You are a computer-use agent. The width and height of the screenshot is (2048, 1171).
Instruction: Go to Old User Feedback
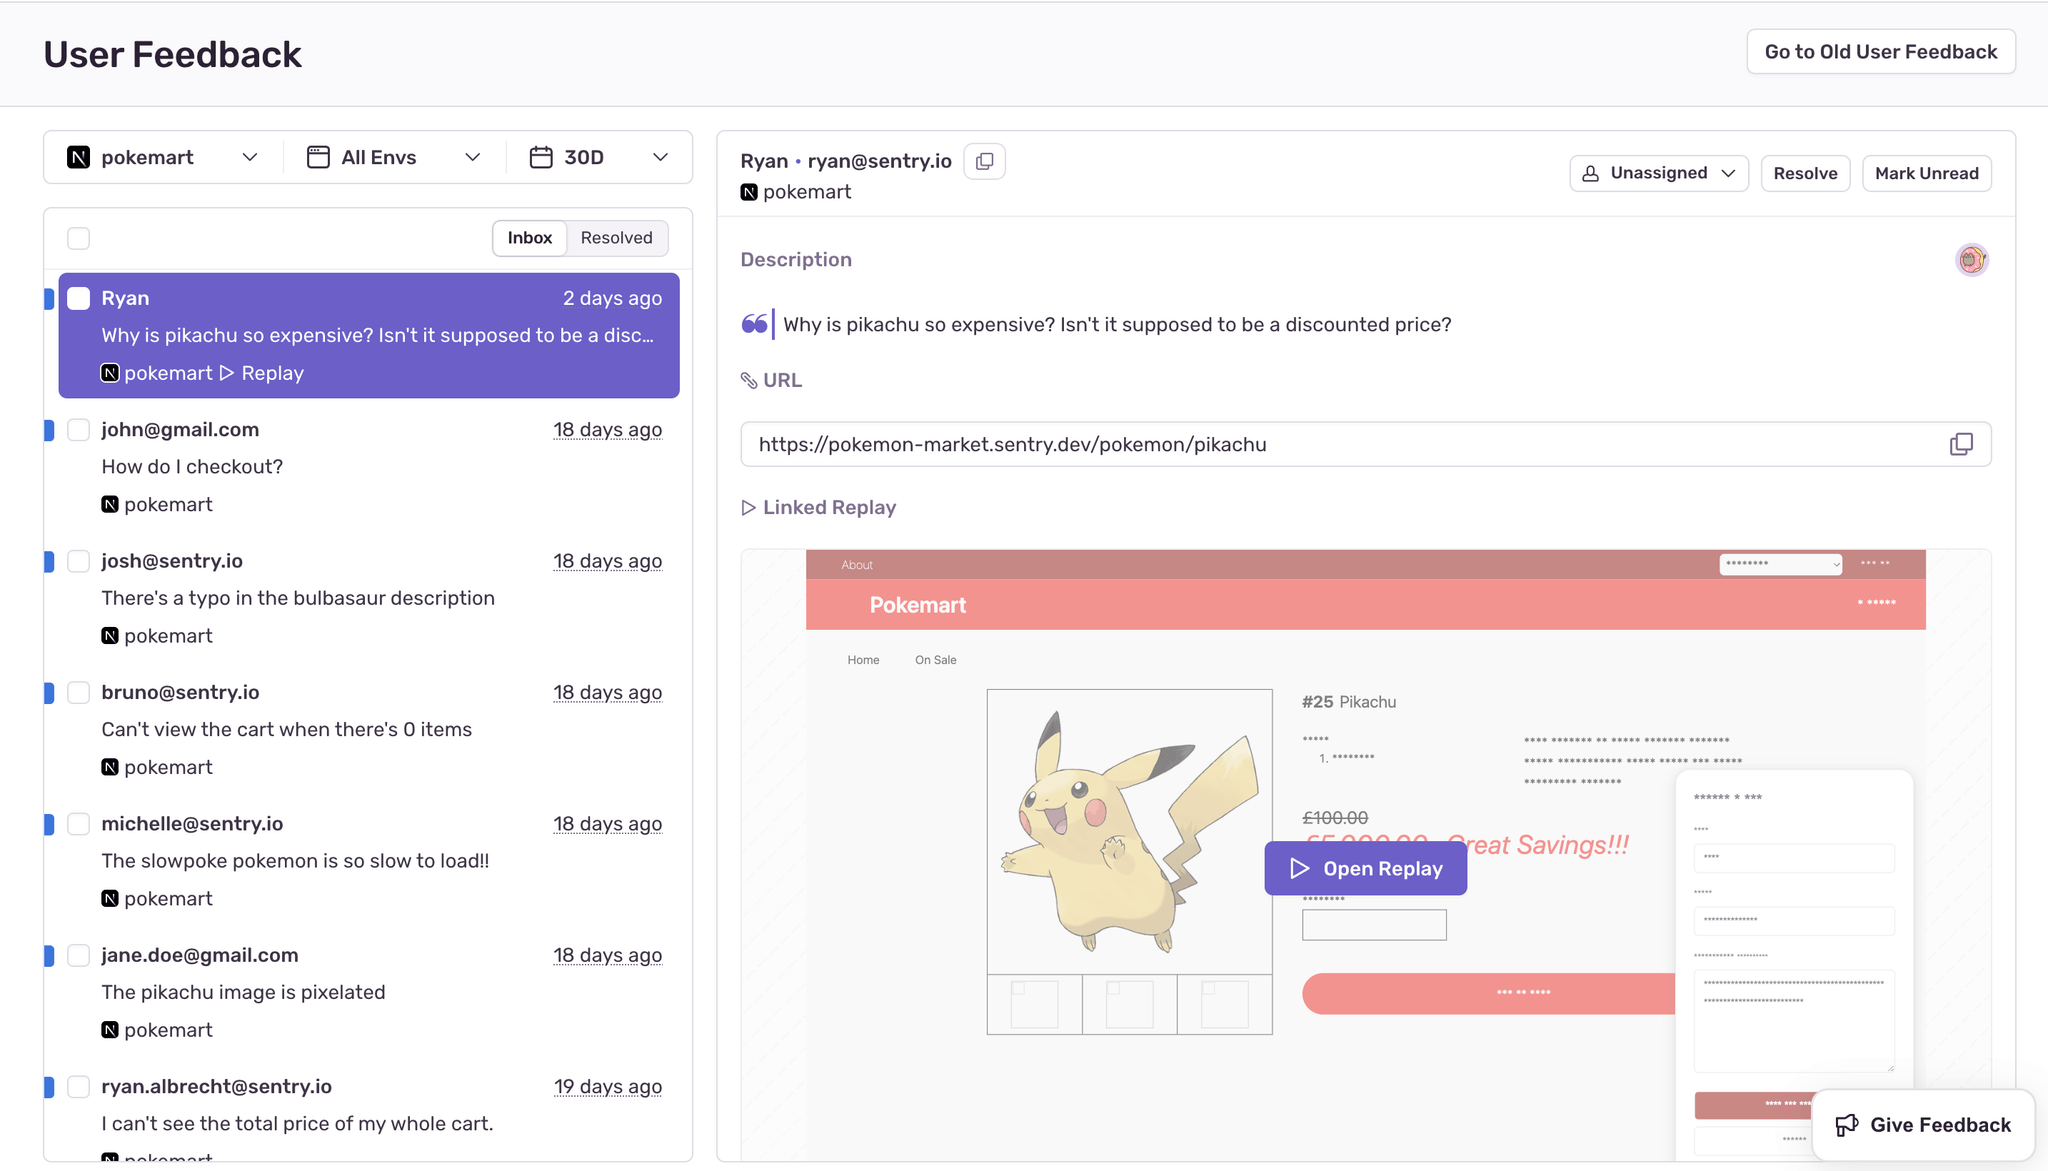[1880, 51]
